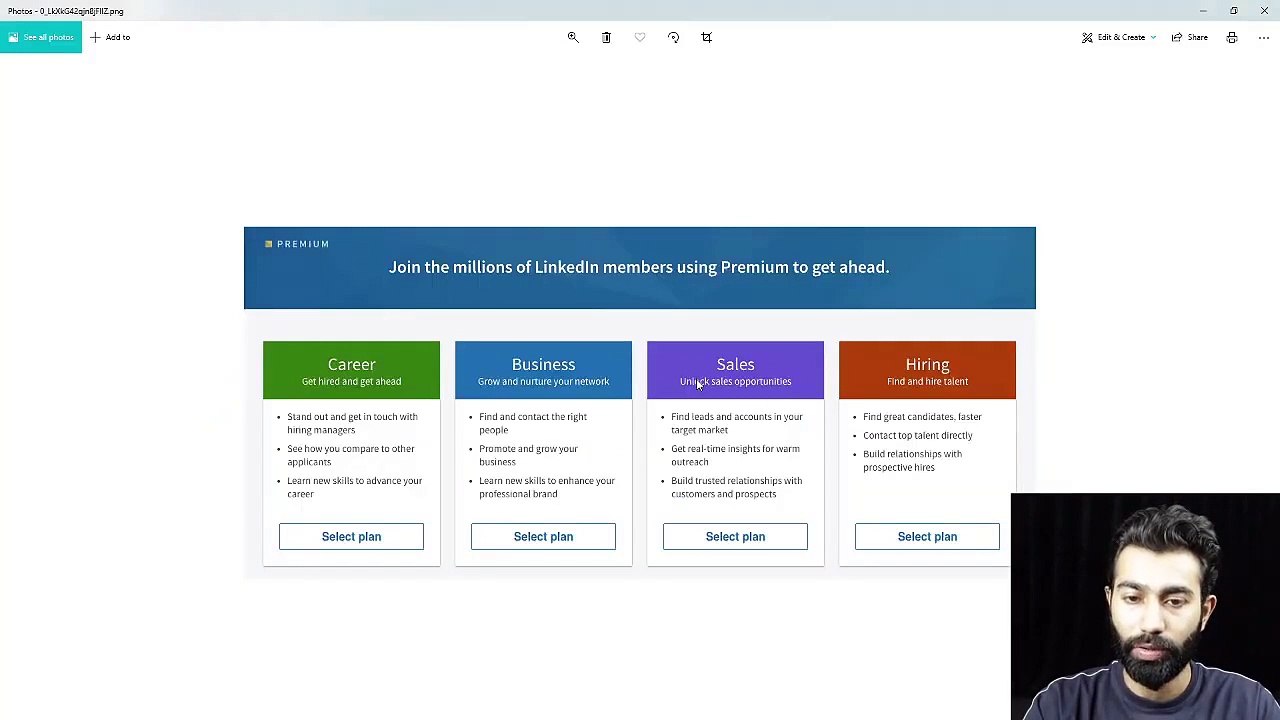The height and width of the screenshot is (720, 1280).
Task: Restore down the Photos window
Action: tap(1233, 11)
